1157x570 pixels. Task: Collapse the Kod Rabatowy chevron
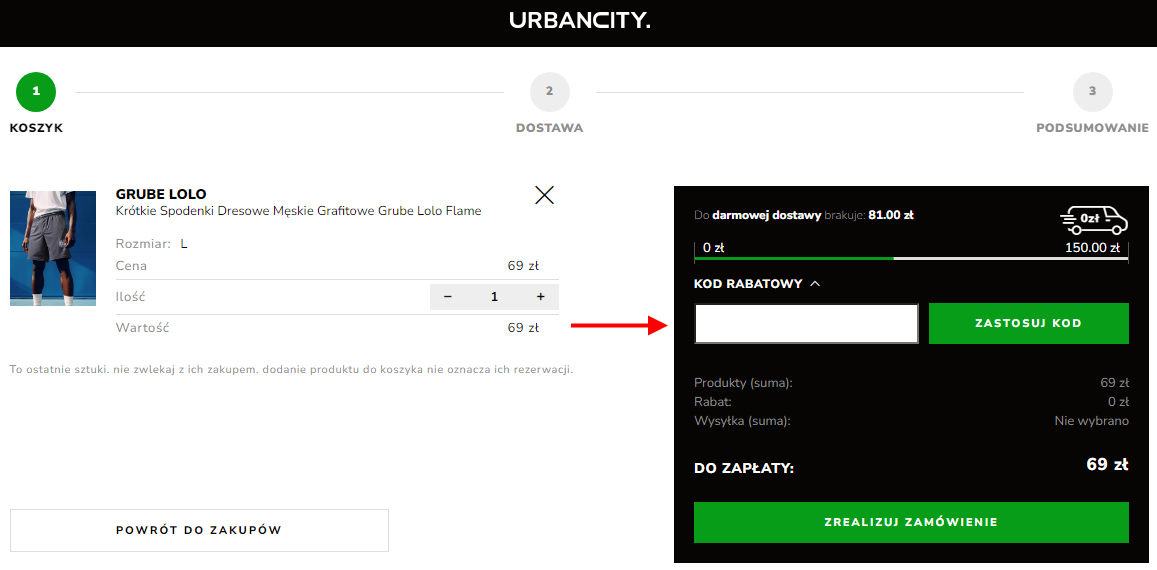tap(815, 284)
